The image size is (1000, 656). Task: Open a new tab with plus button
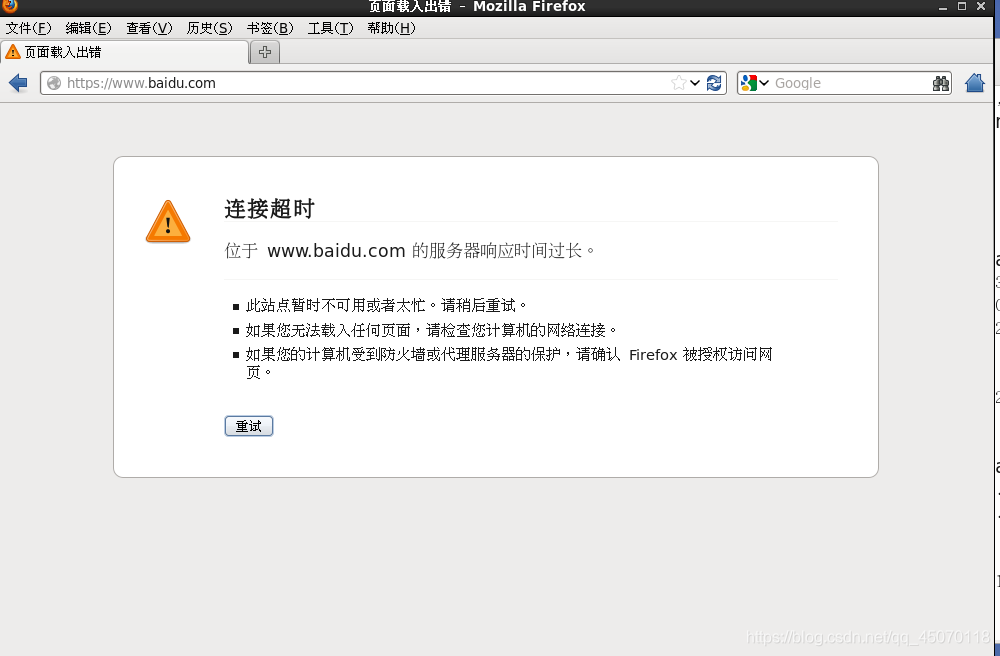click(x=265, y=52)
